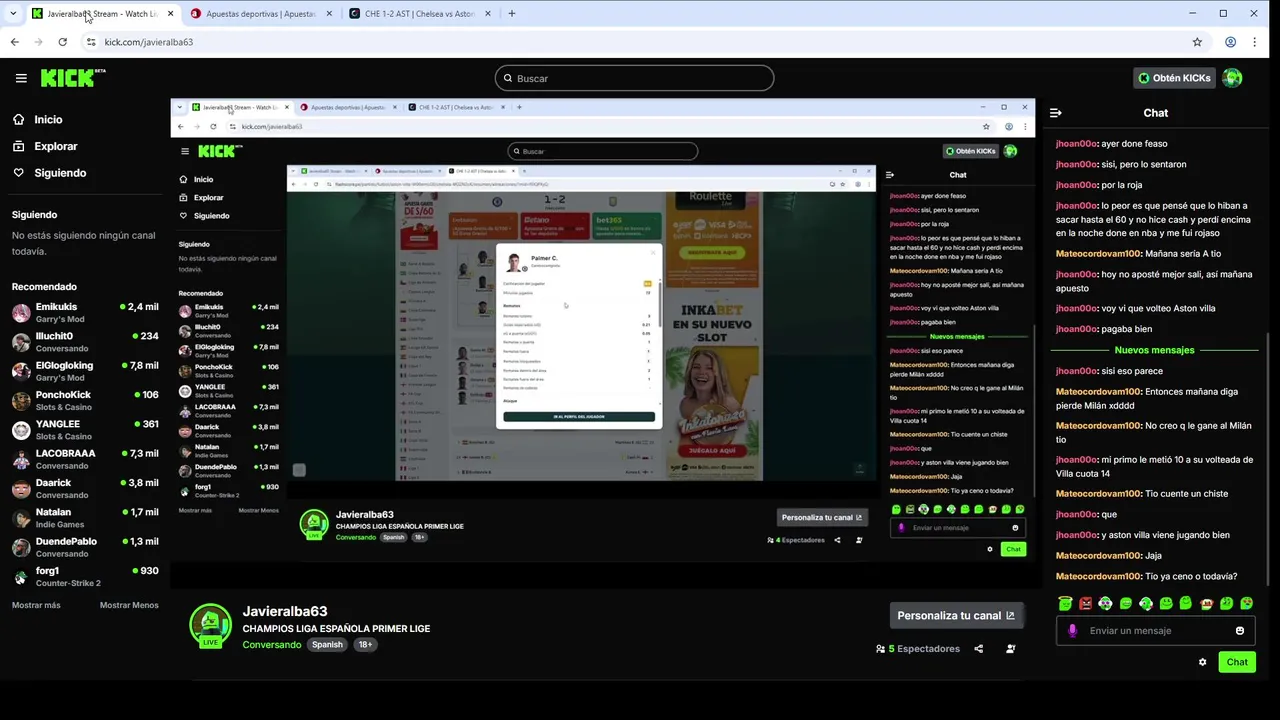
Task: Insert the brown monkey-face emote
Action: (x=1206, y=603)
